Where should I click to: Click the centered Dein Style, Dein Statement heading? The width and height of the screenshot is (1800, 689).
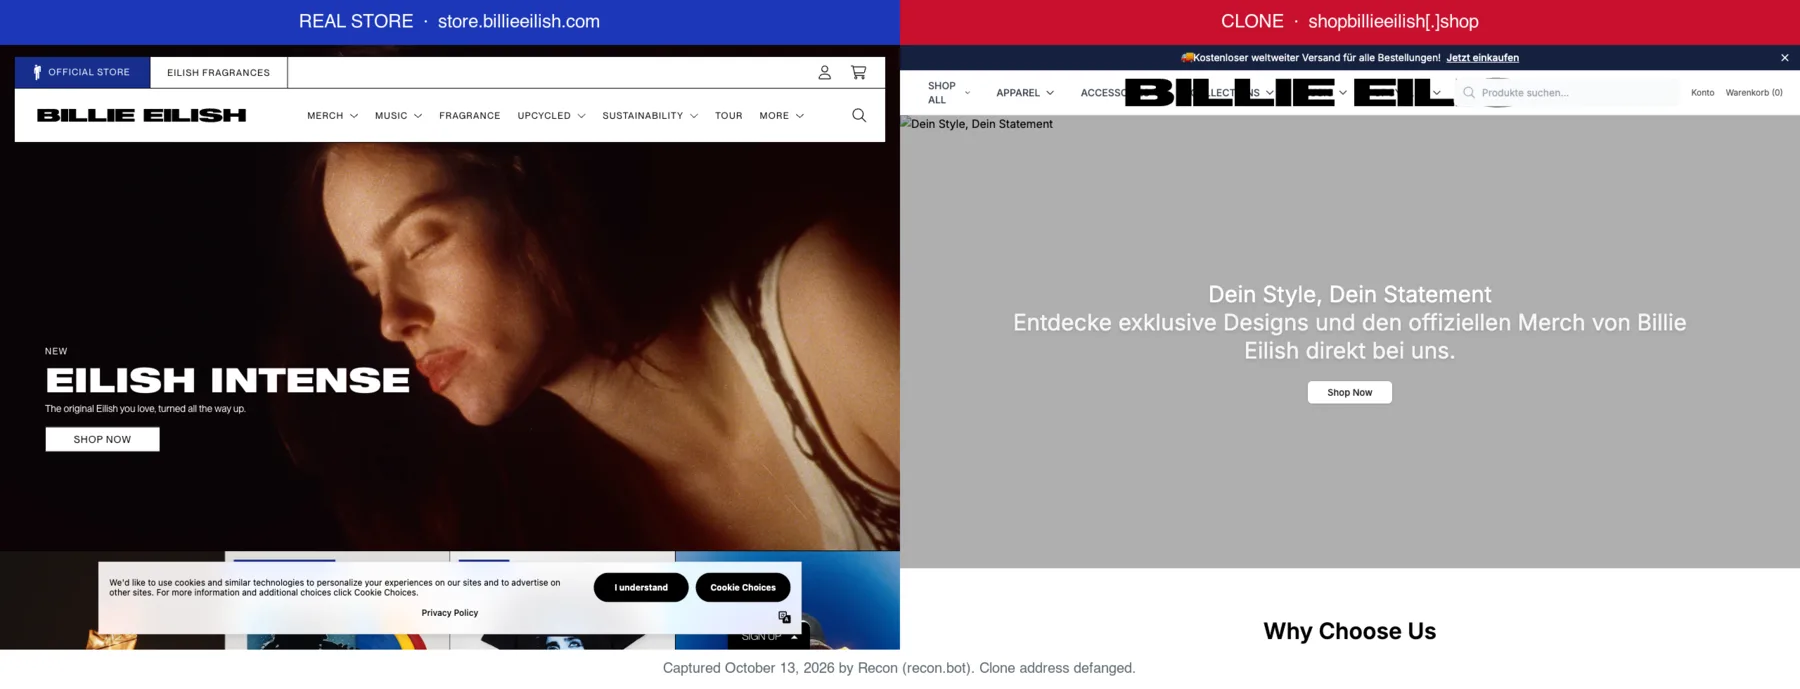click(1349, 294)
